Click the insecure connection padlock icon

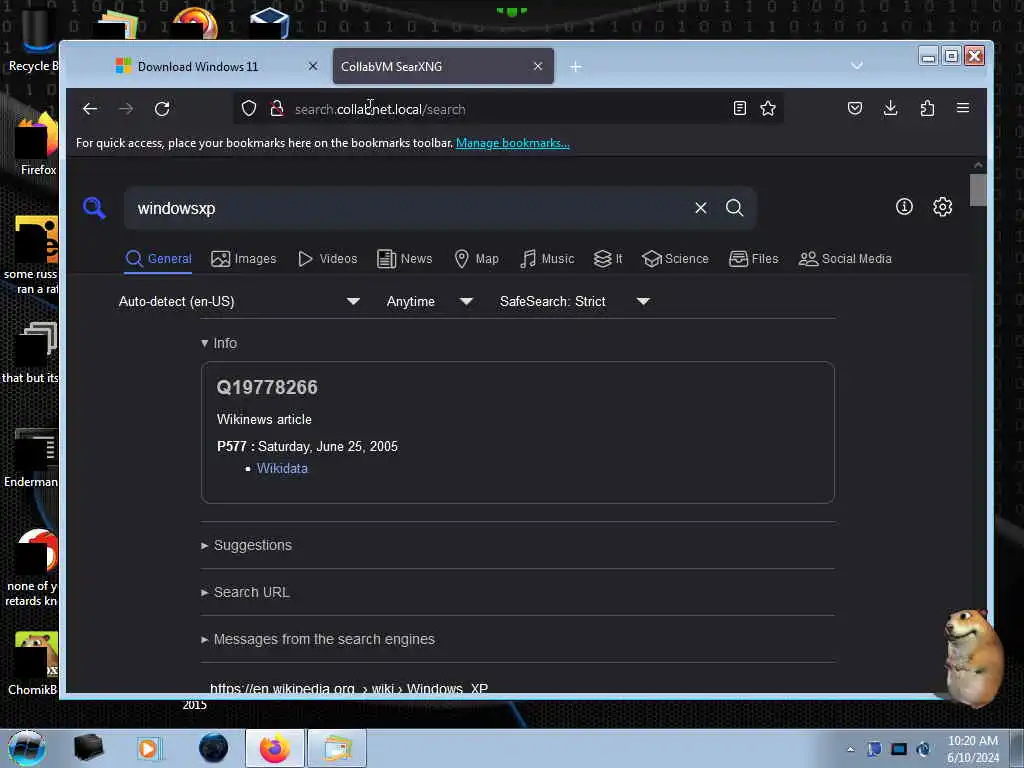277,108
